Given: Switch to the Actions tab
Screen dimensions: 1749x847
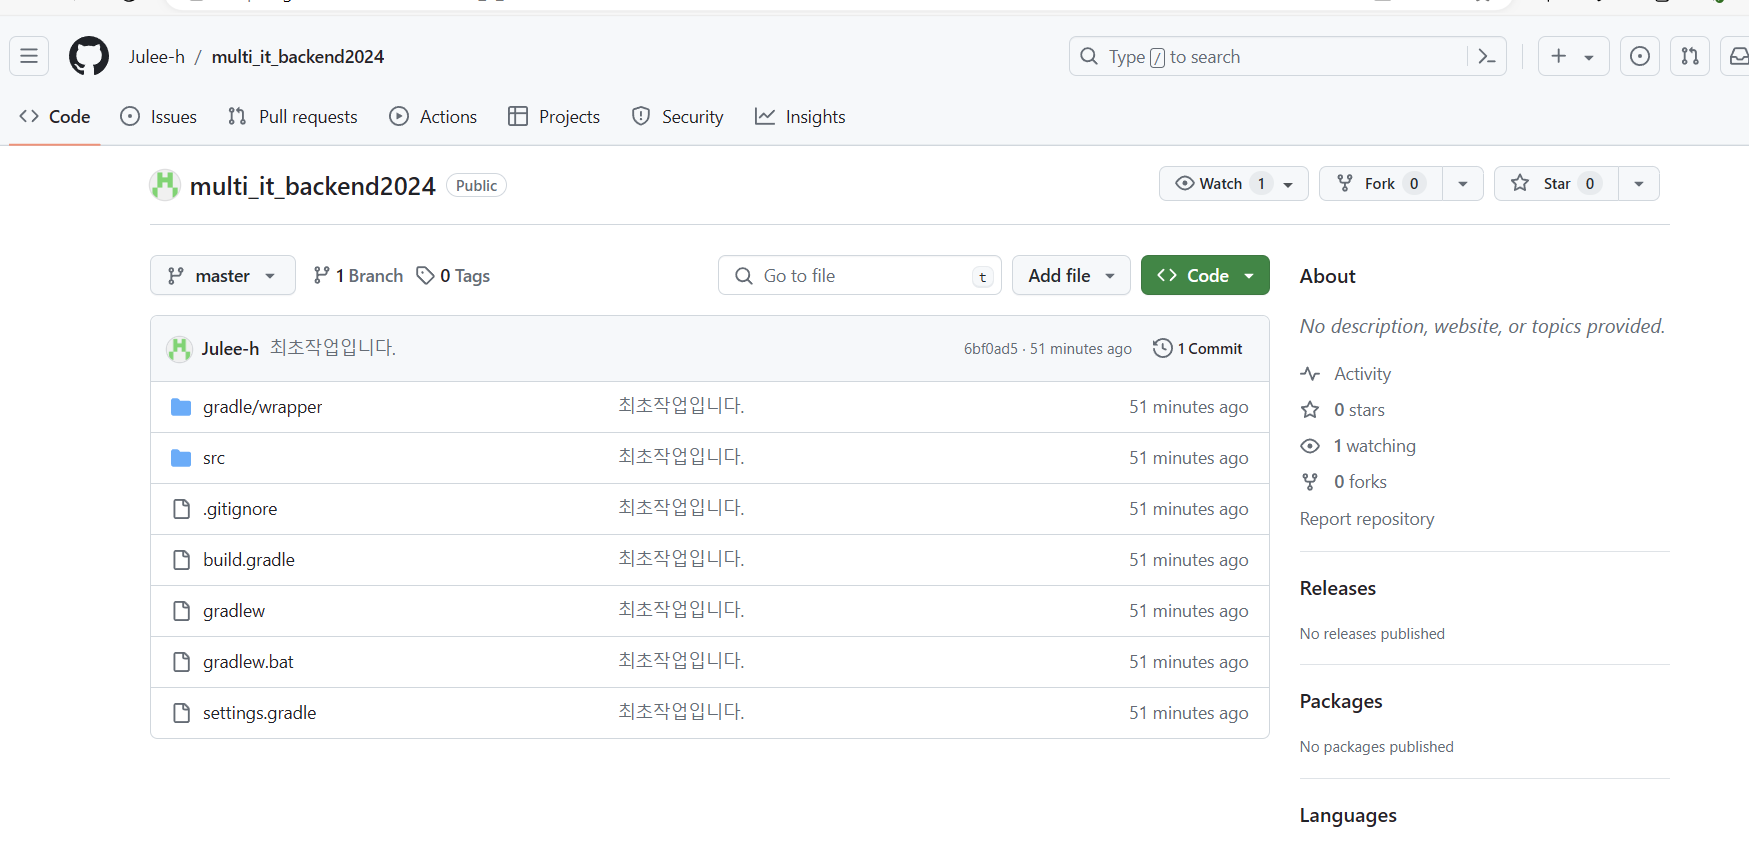Looking at the screenshot, I should pyautogui.click(x=433, y=117).
